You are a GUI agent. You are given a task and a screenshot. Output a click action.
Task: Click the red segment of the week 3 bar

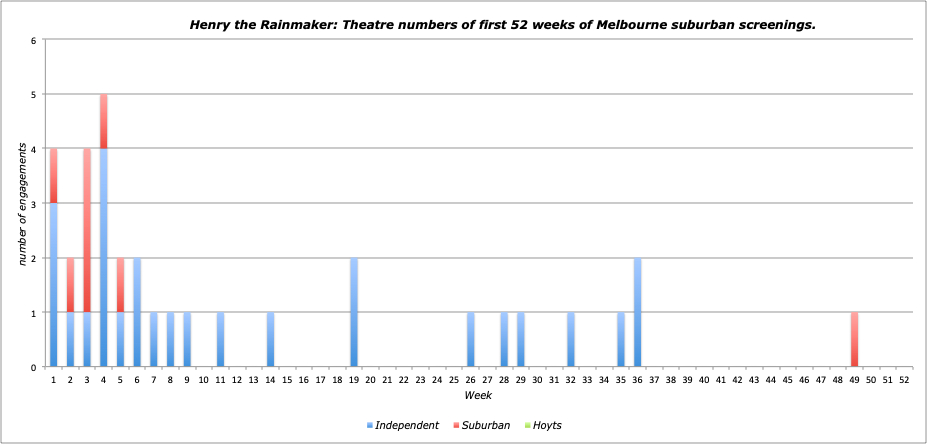(x=87, y=230)
